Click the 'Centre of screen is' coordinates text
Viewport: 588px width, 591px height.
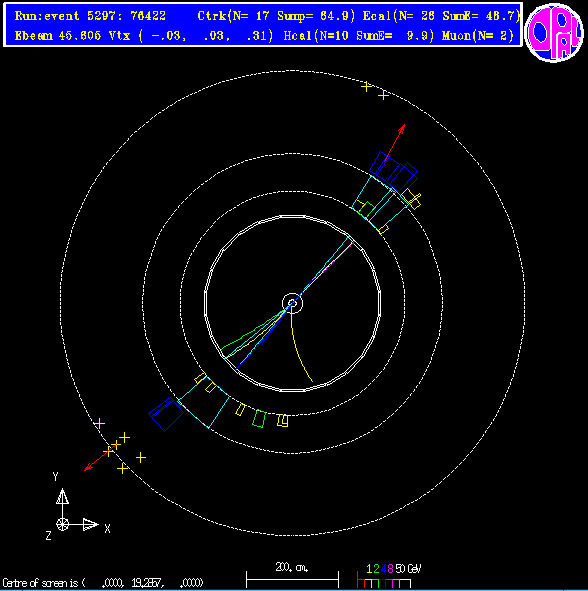pyautogui.click(x=103, y=583)
